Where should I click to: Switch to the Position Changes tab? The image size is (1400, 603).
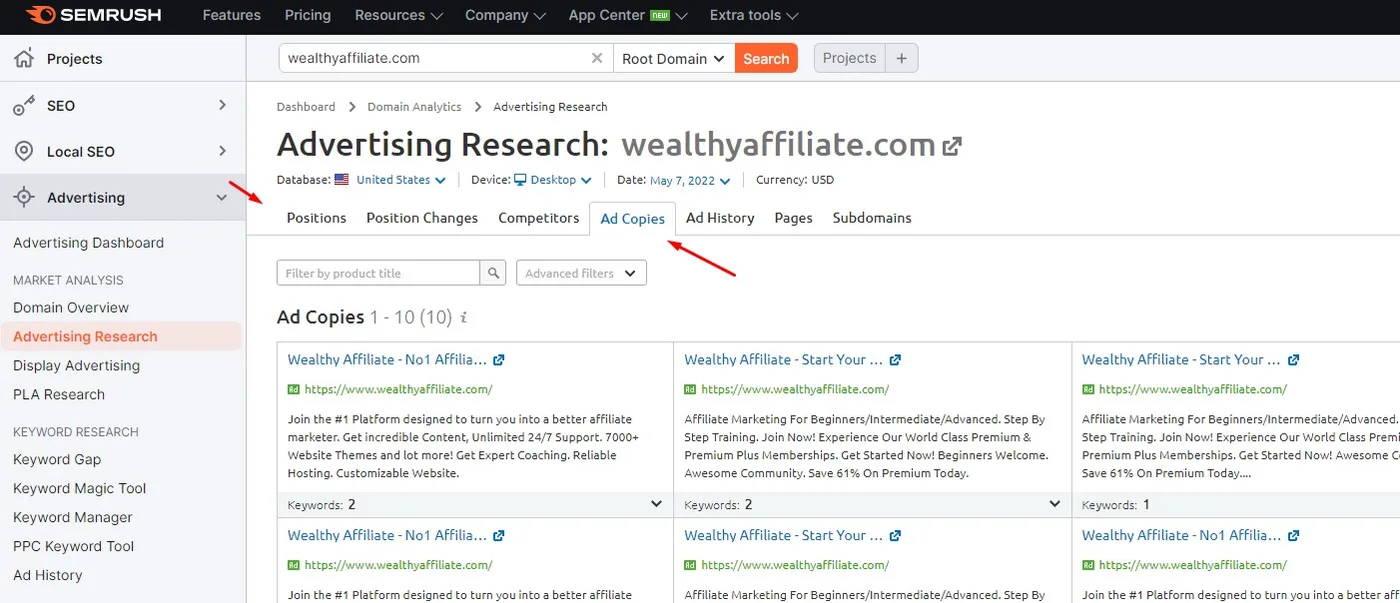coord(422,218)
